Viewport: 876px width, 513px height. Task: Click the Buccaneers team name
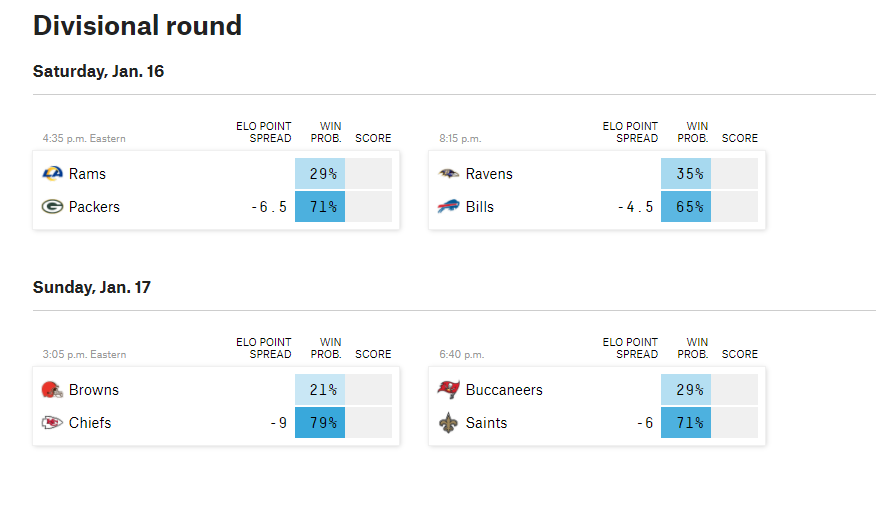coord(504,390)
